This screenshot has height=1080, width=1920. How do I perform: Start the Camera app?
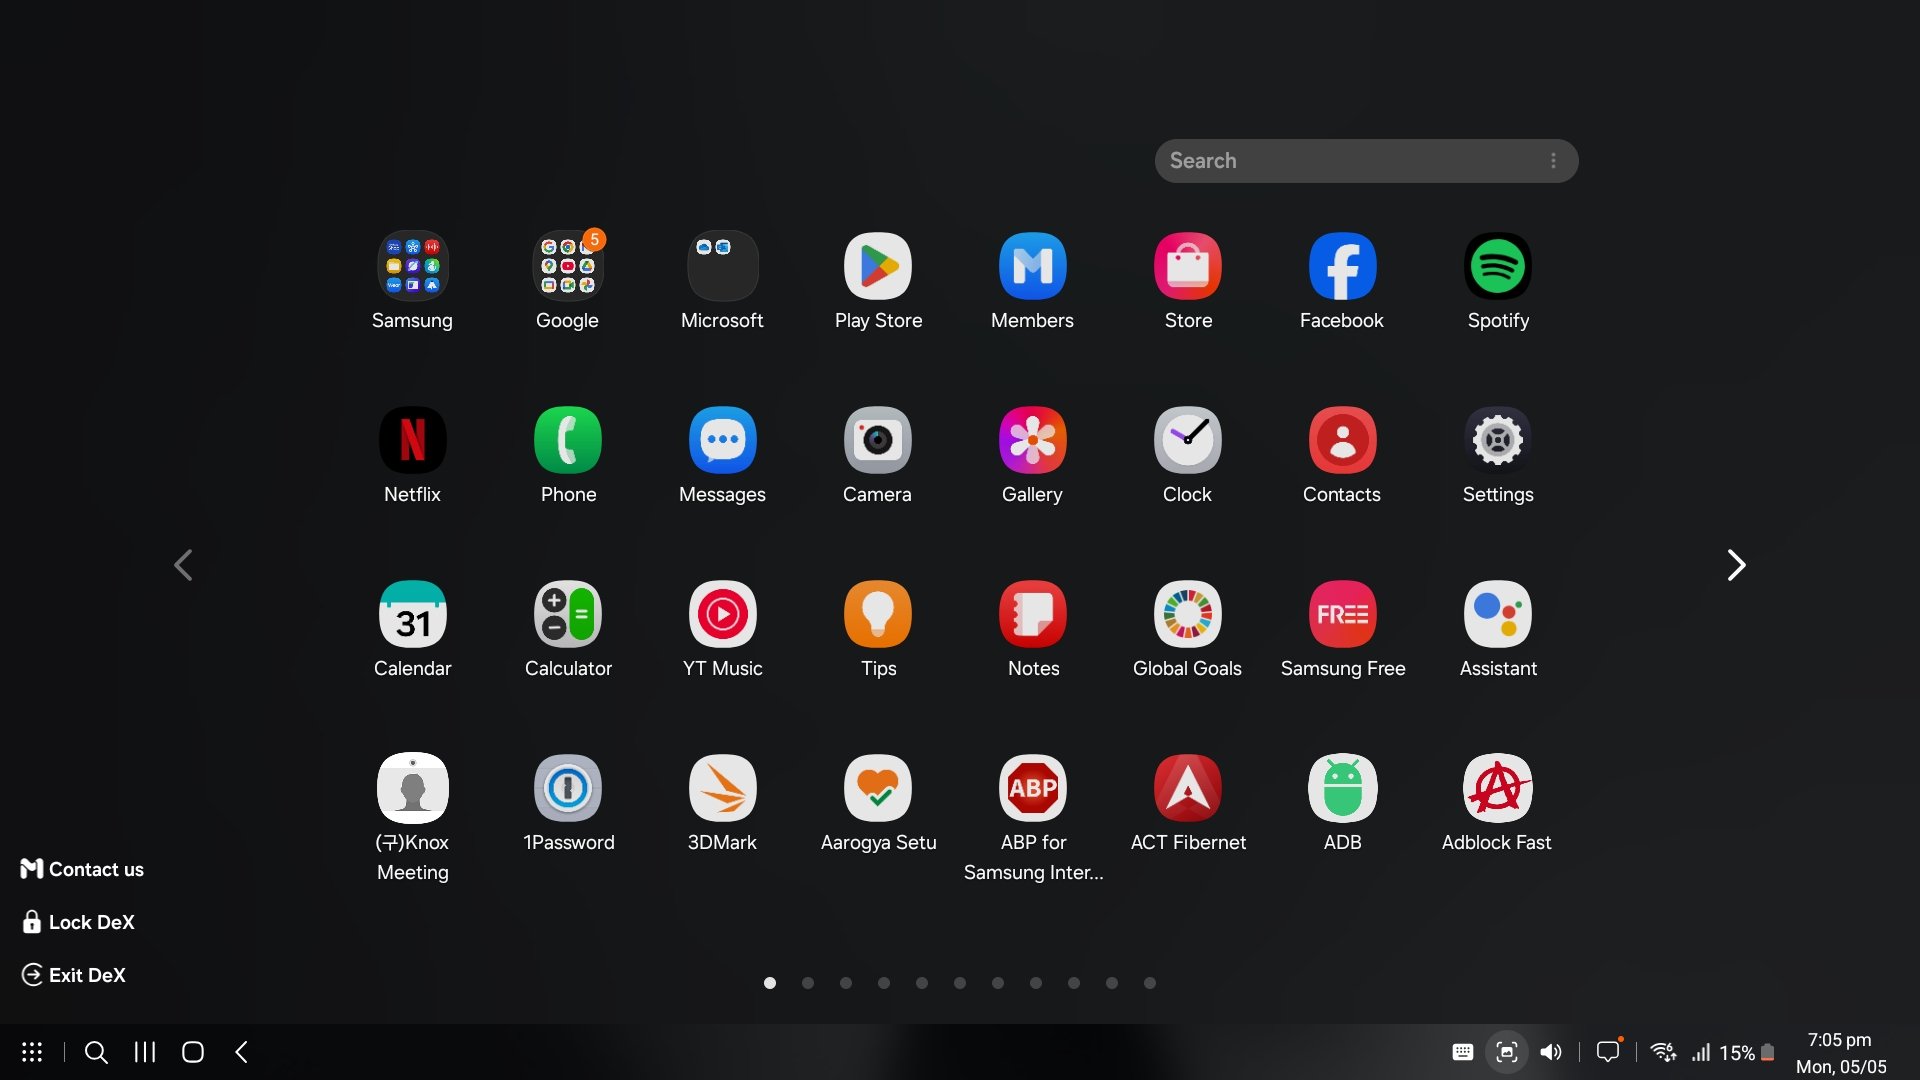[877, 440]
